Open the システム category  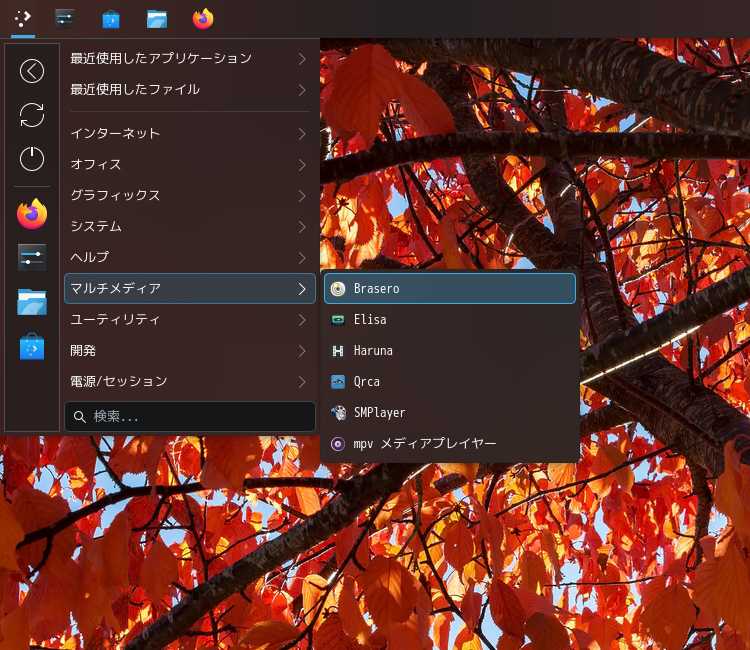190,226
